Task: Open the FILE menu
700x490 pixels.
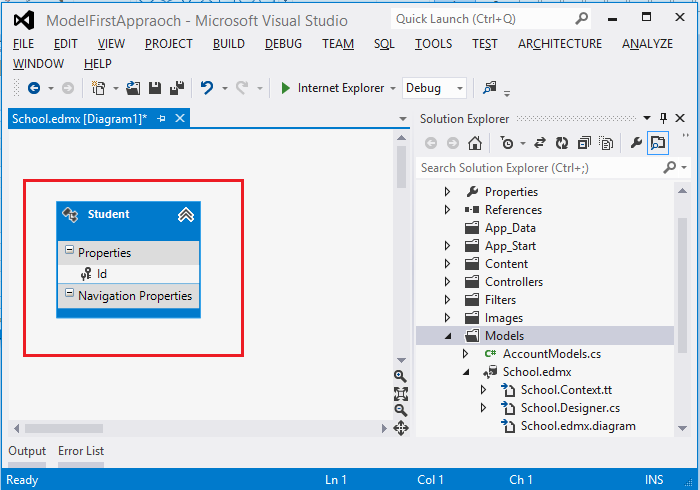Action: (x=23, y=44)
